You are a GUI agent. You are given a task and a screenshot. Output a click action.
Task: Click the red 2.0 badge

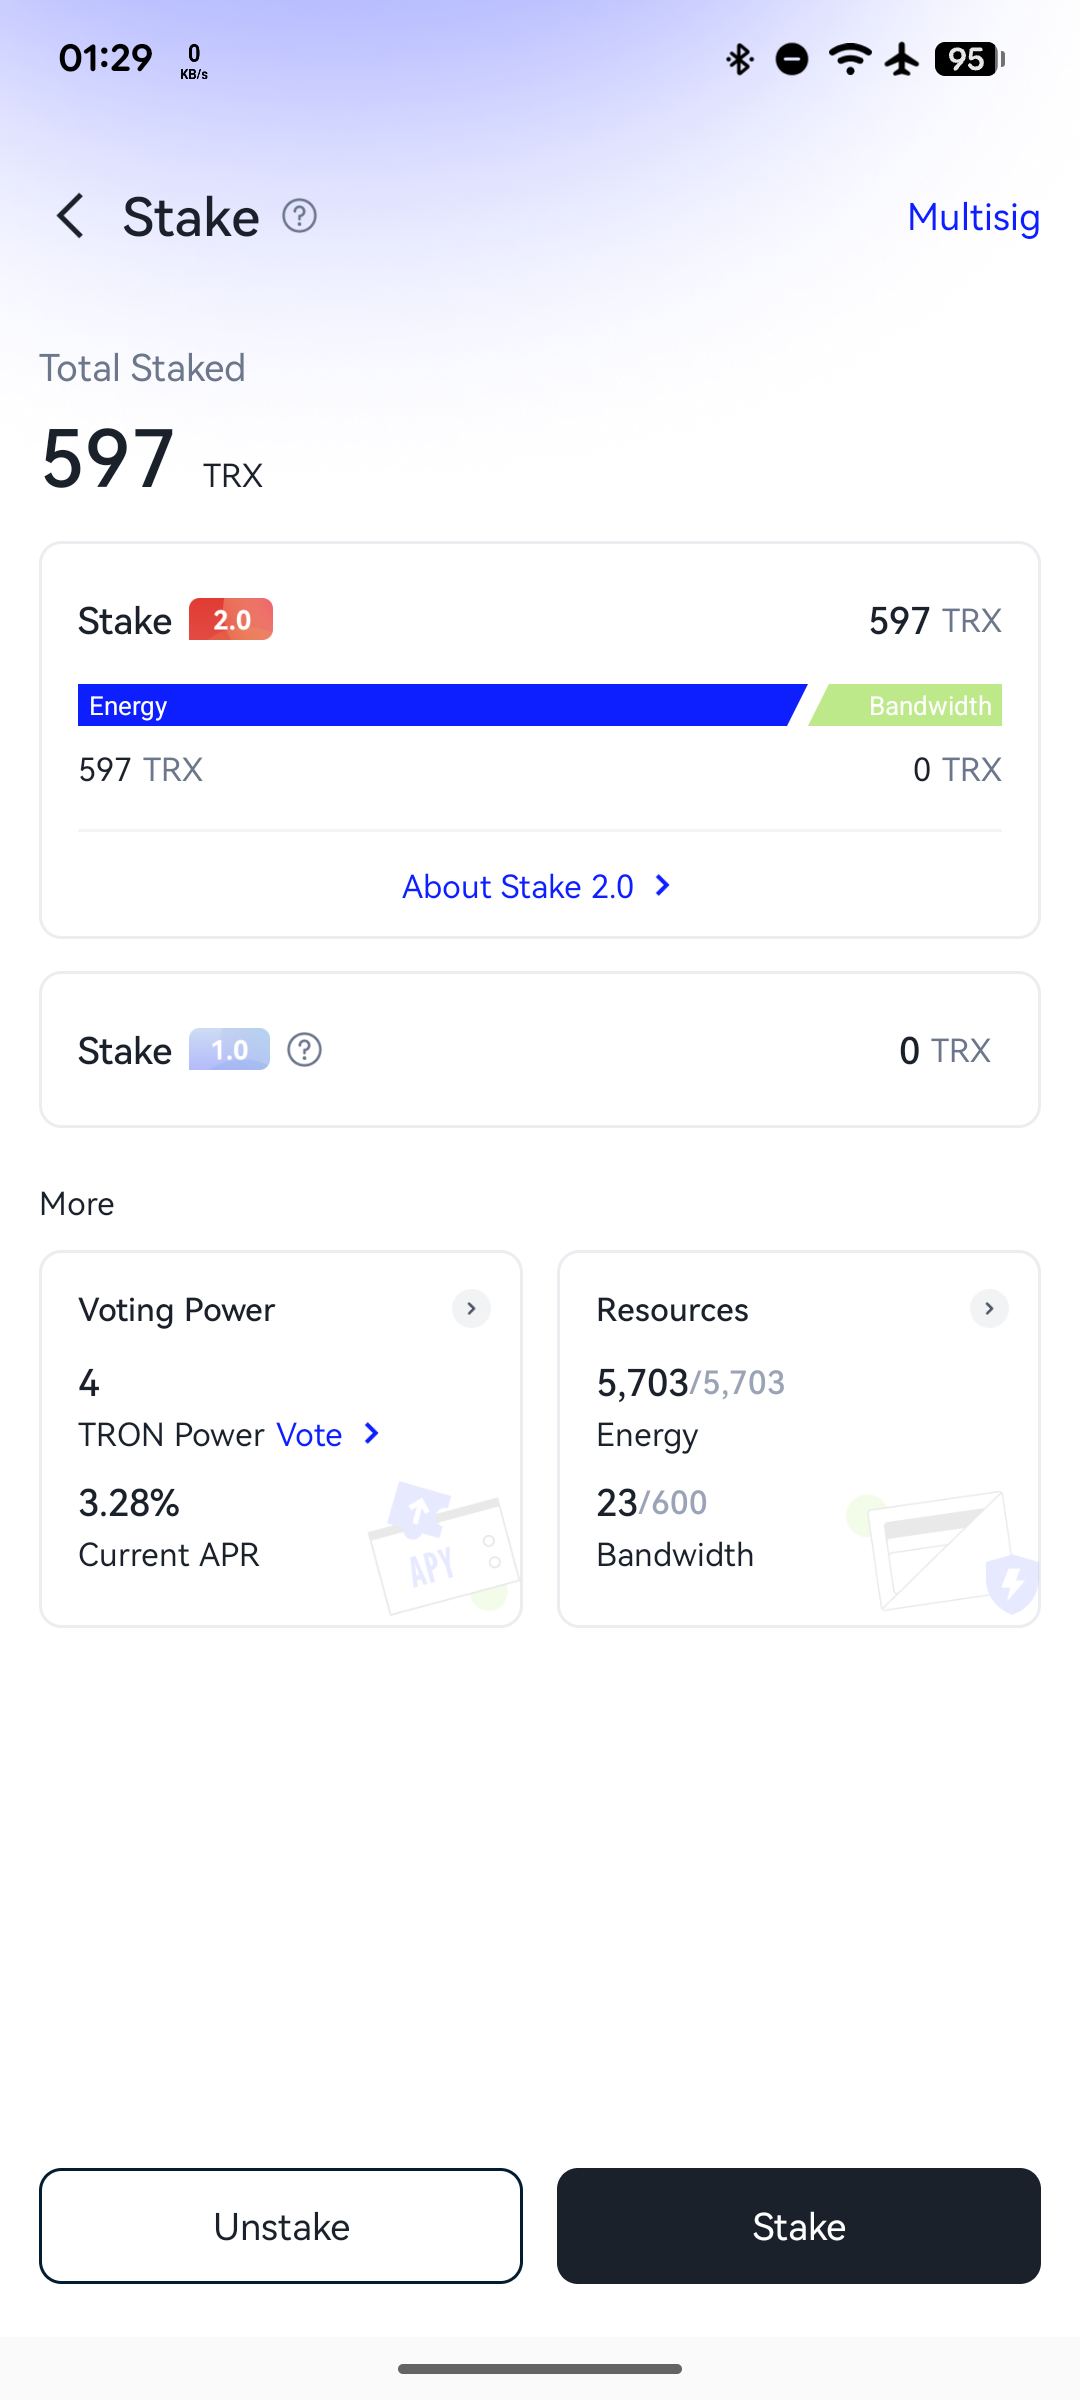coord(231,620)
